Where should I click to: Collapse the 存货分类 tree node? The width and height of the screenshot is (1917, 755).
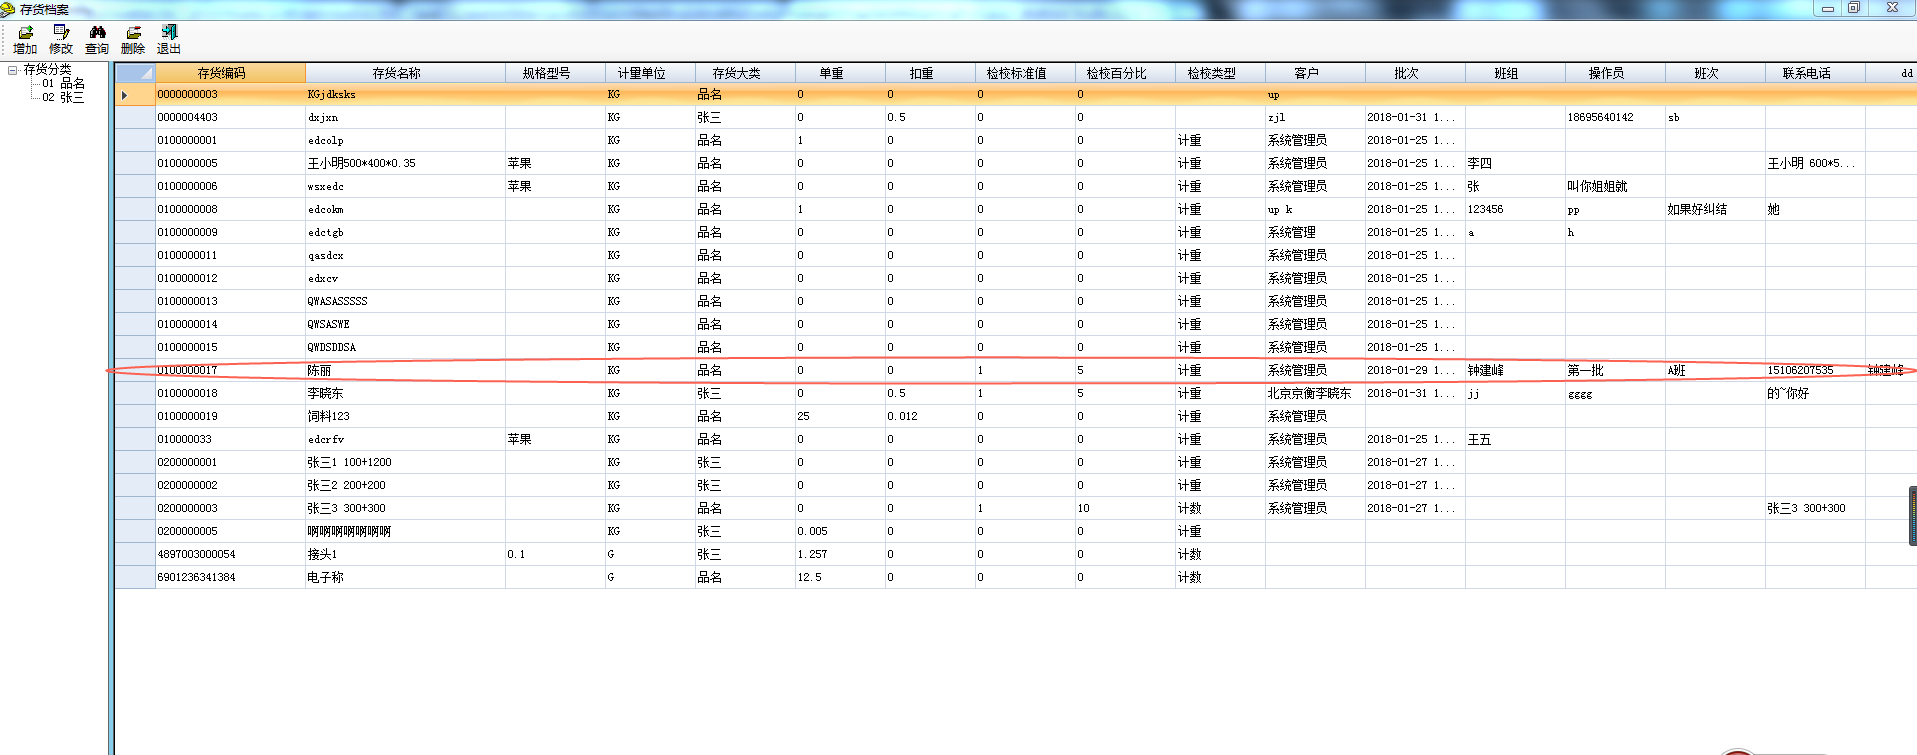pyautogui.click(x=12, y=70)
